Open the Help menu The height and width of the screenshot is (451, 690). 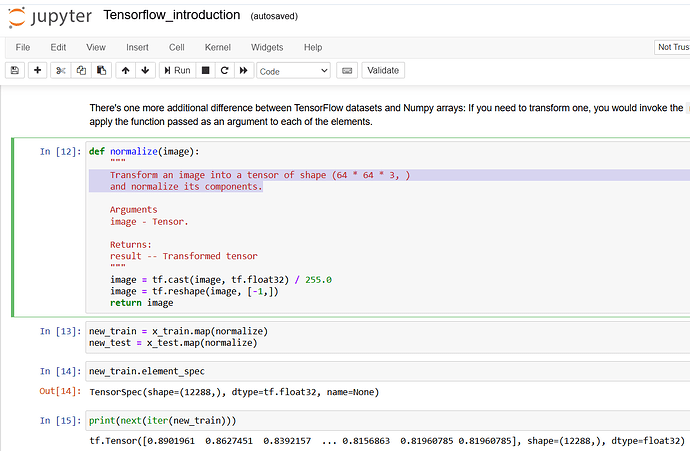313,47
